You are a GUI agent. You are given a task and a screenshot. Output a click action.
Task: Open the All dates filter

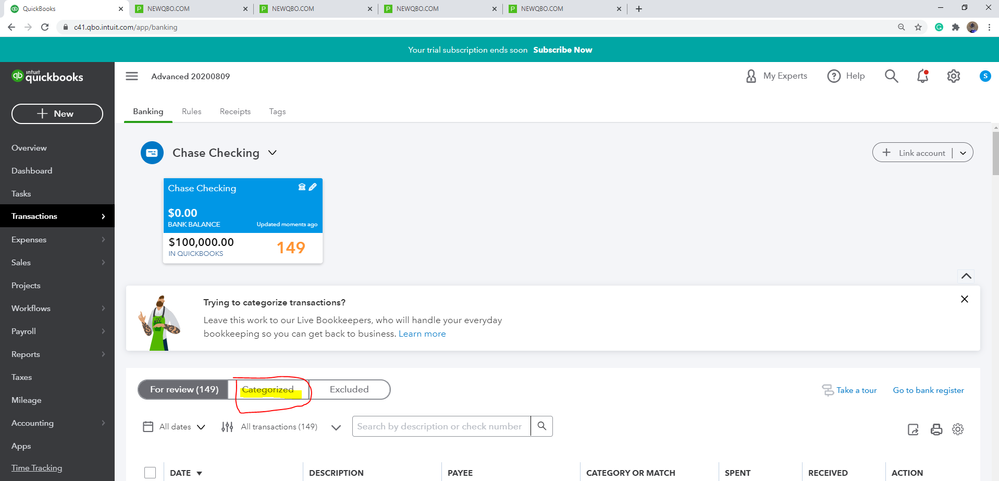click(x=174, y=427)
